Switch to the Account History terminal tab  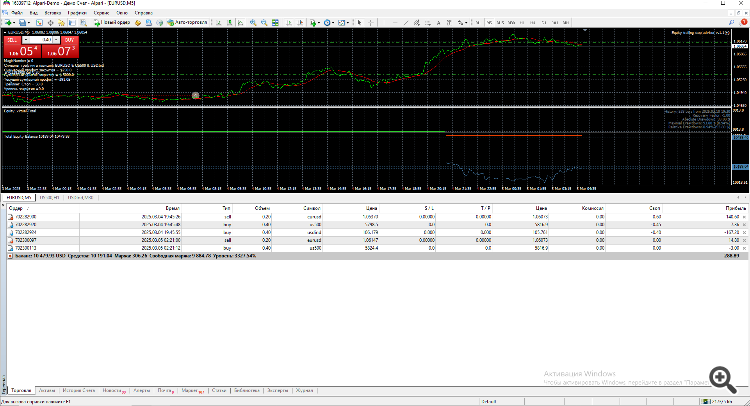point(79,391)
